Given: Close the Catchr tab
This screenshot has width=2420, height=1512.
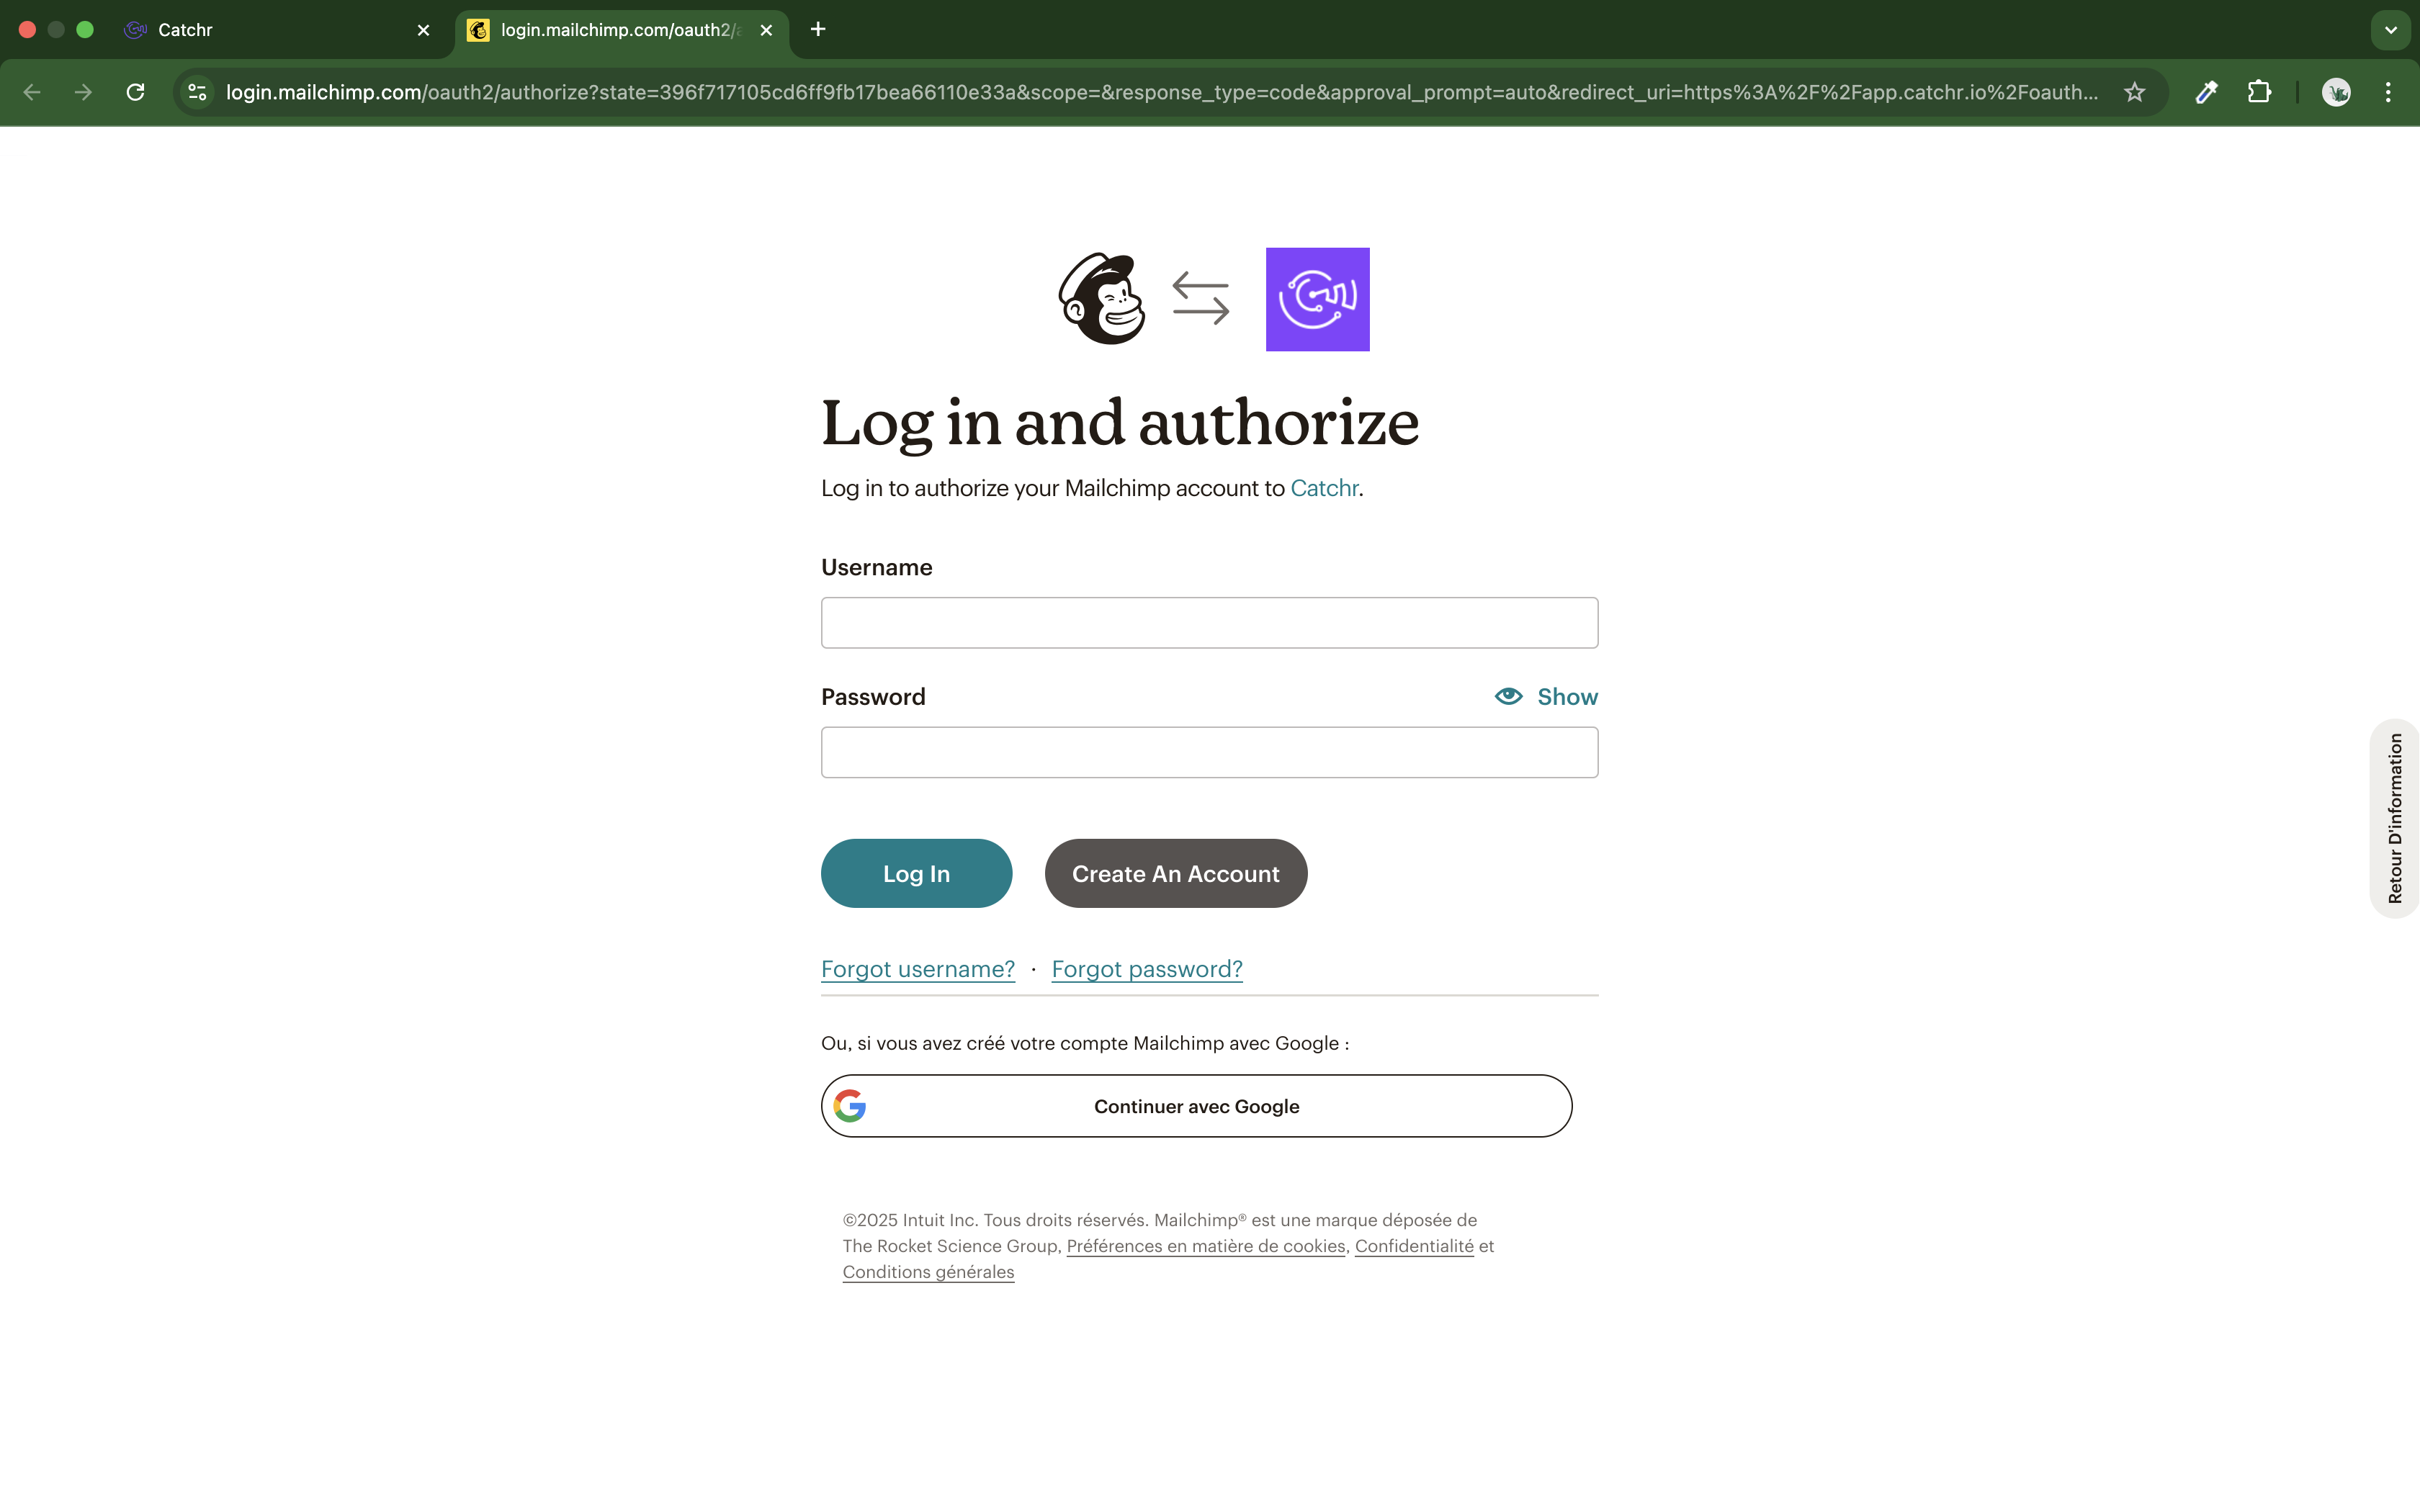Looking at the screenshot, I should 424,30.
